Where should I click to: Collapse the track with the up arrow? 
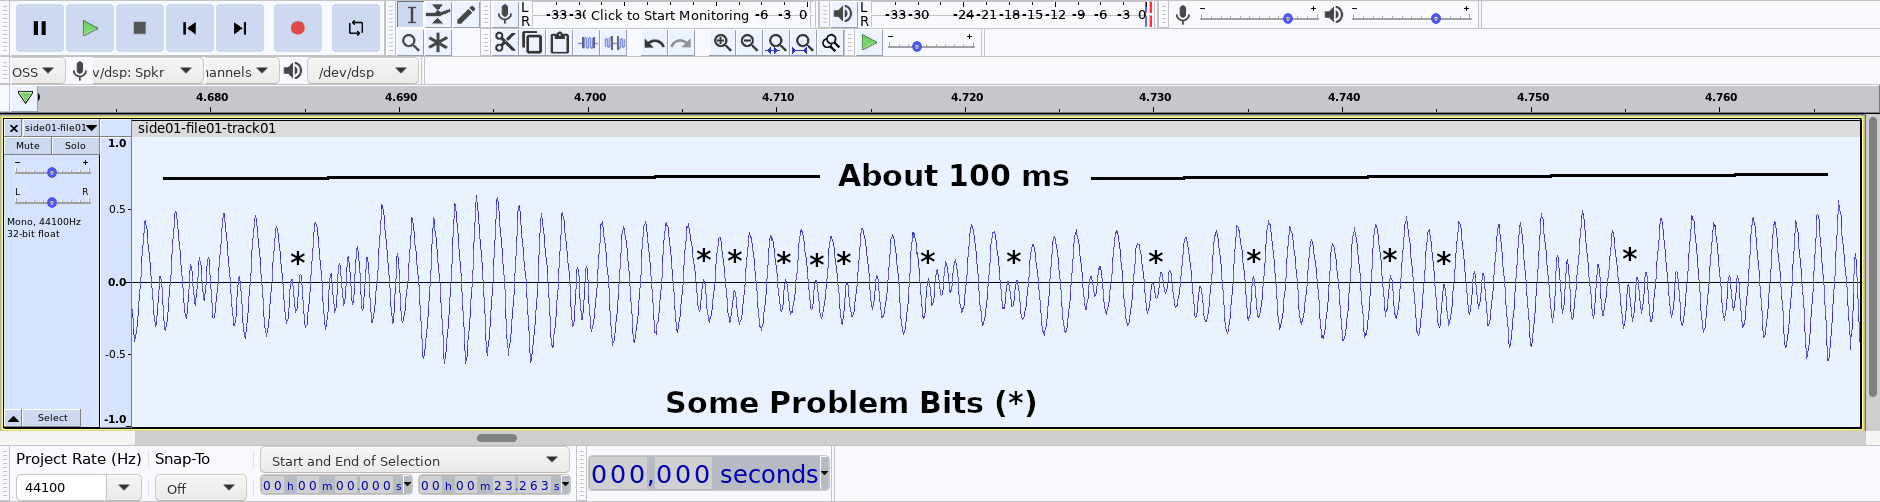13,418
